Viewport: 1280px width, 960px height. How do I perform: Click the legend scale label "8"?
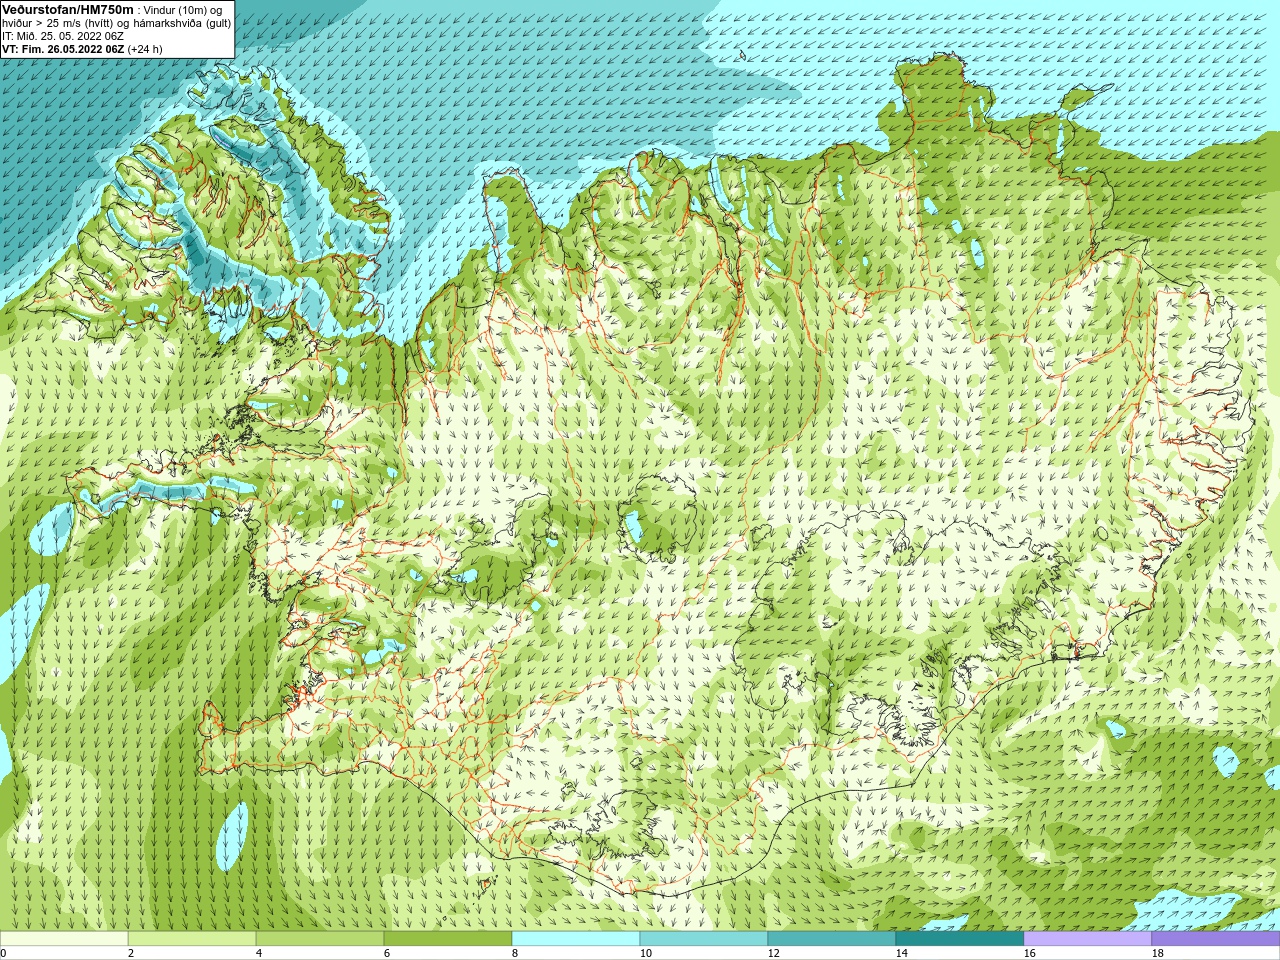(515, 953)
